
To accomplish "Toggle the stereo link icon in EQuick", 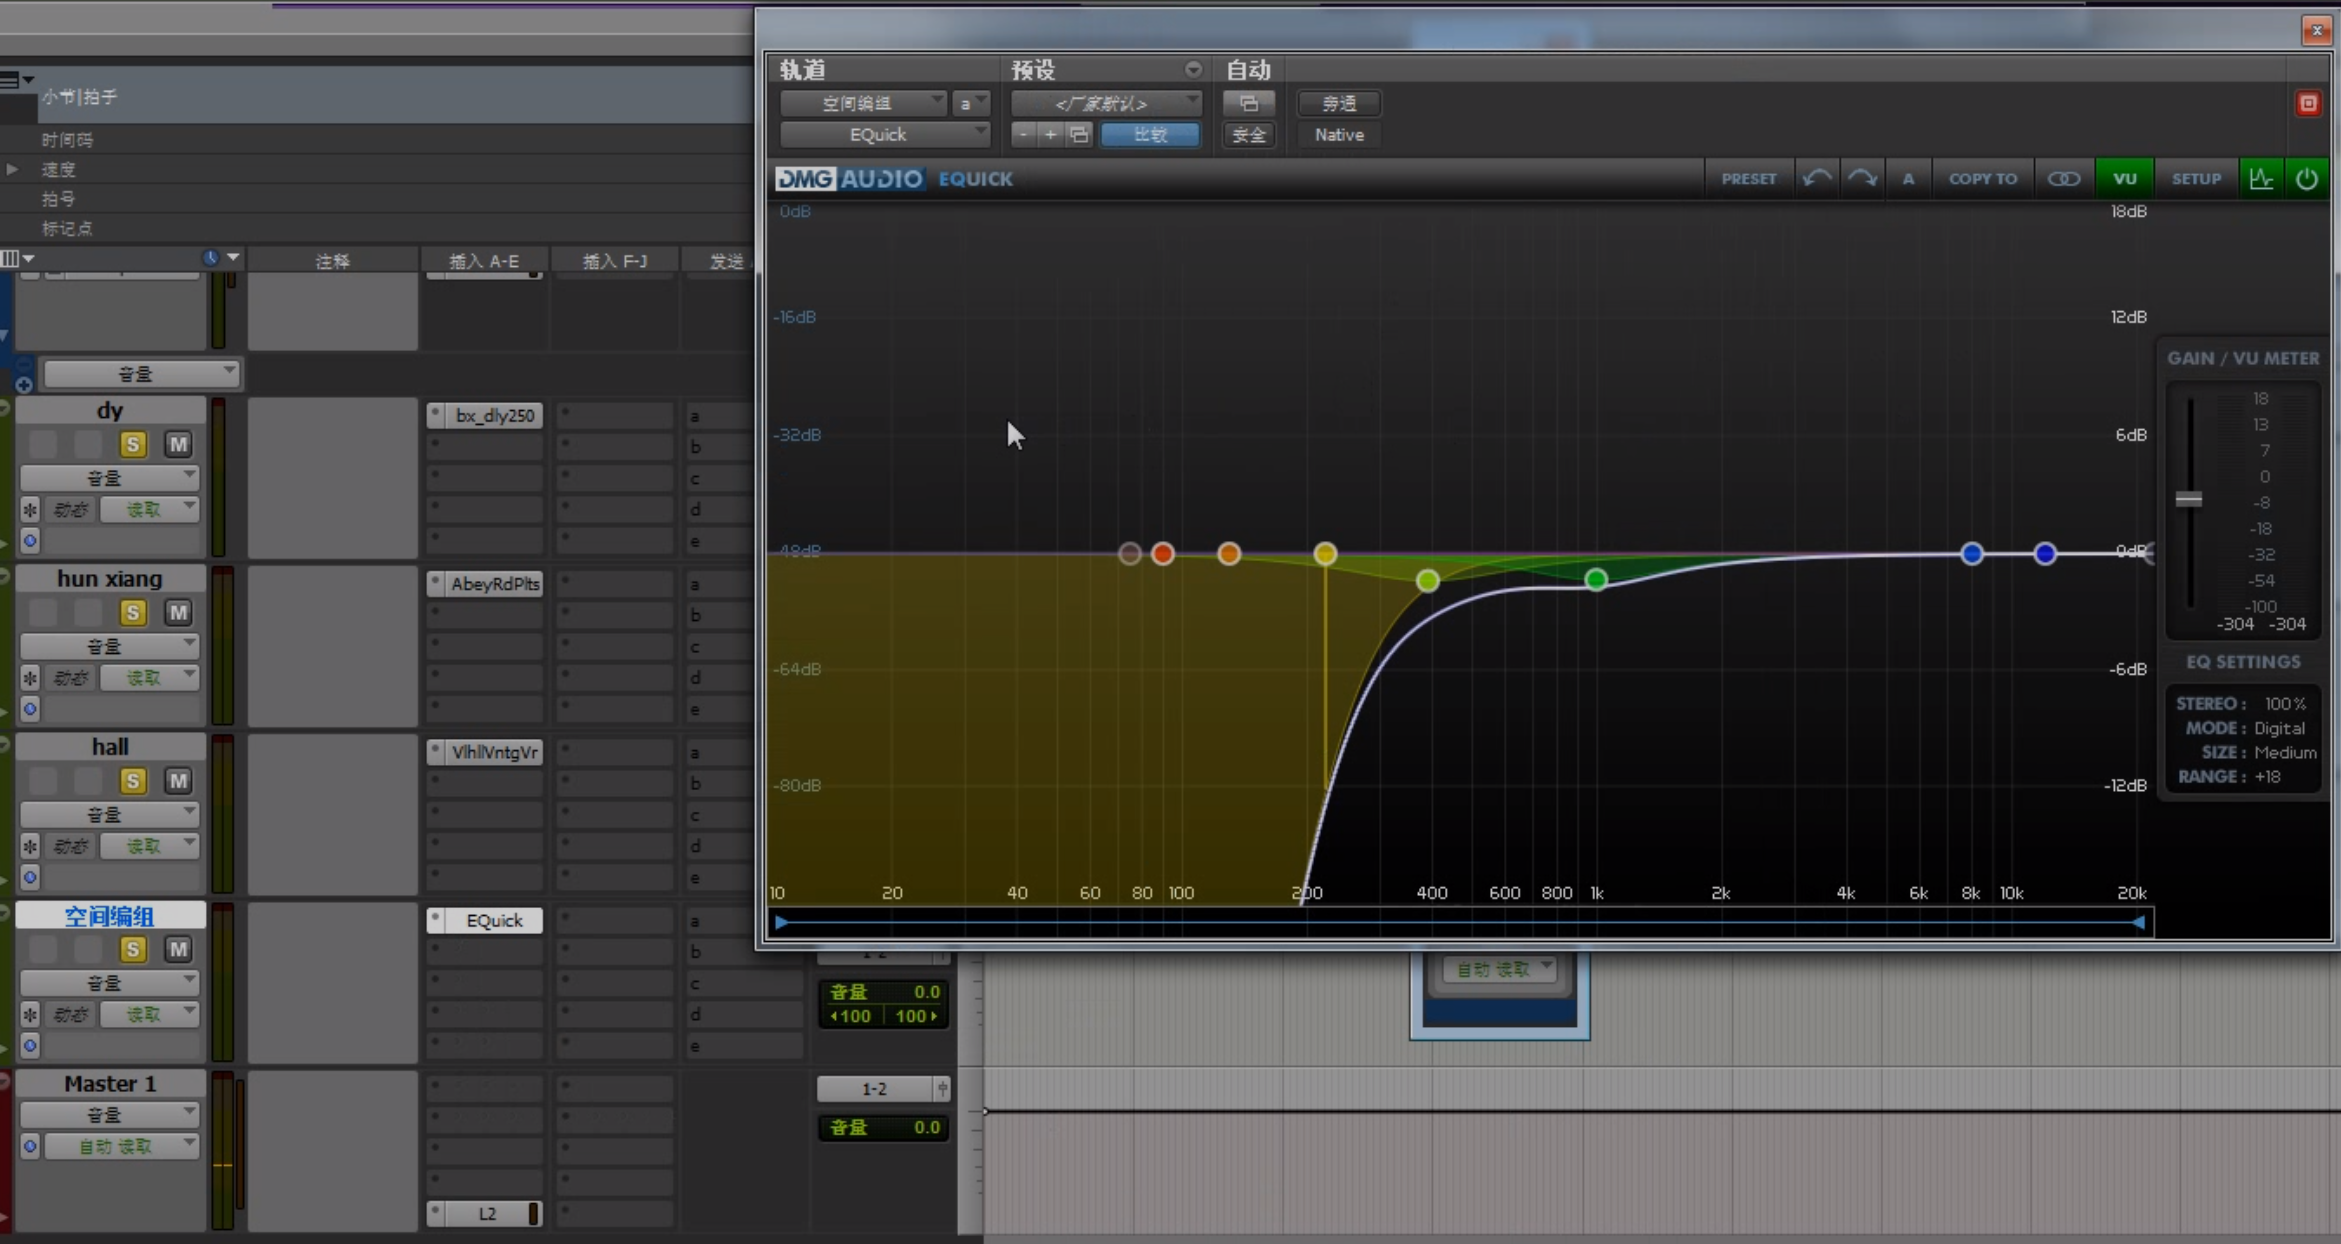I will click(x=2063, y=178).
